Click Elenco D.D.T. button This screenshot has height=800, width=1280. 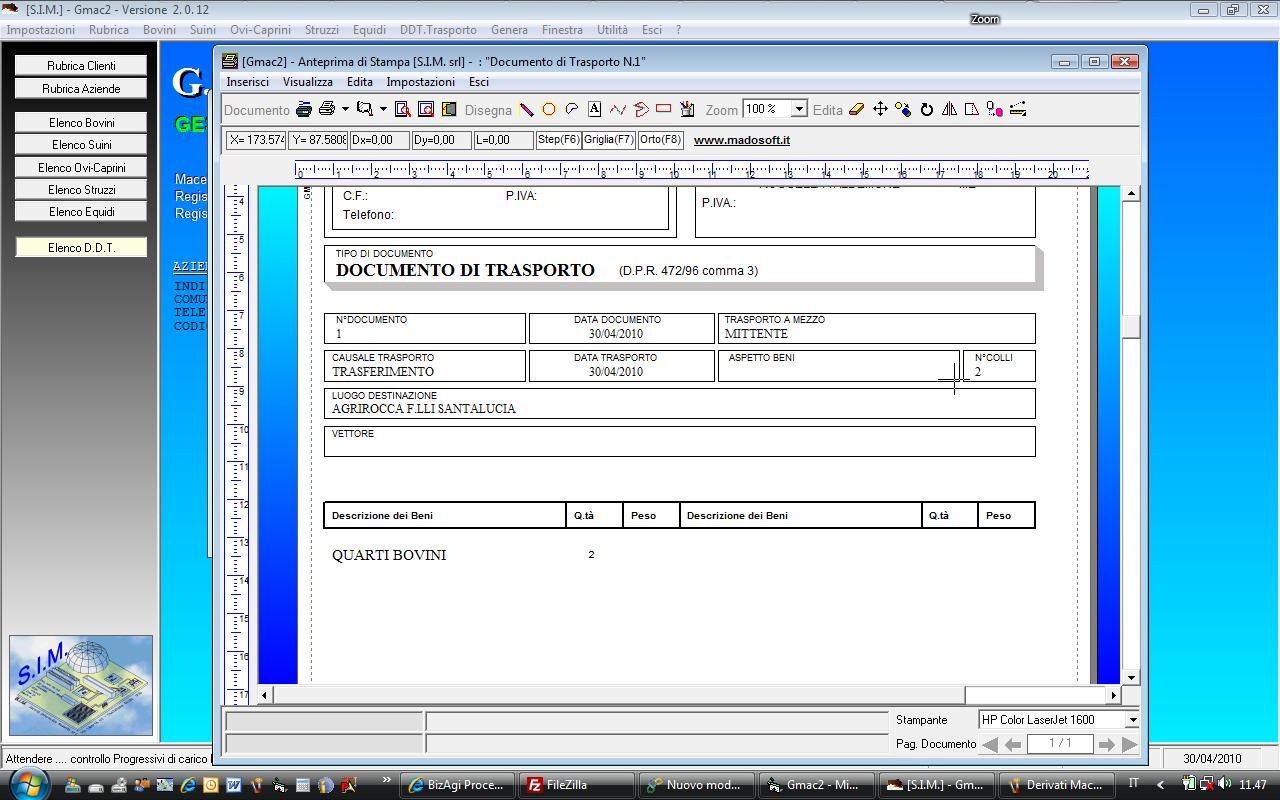coord(81,248)
